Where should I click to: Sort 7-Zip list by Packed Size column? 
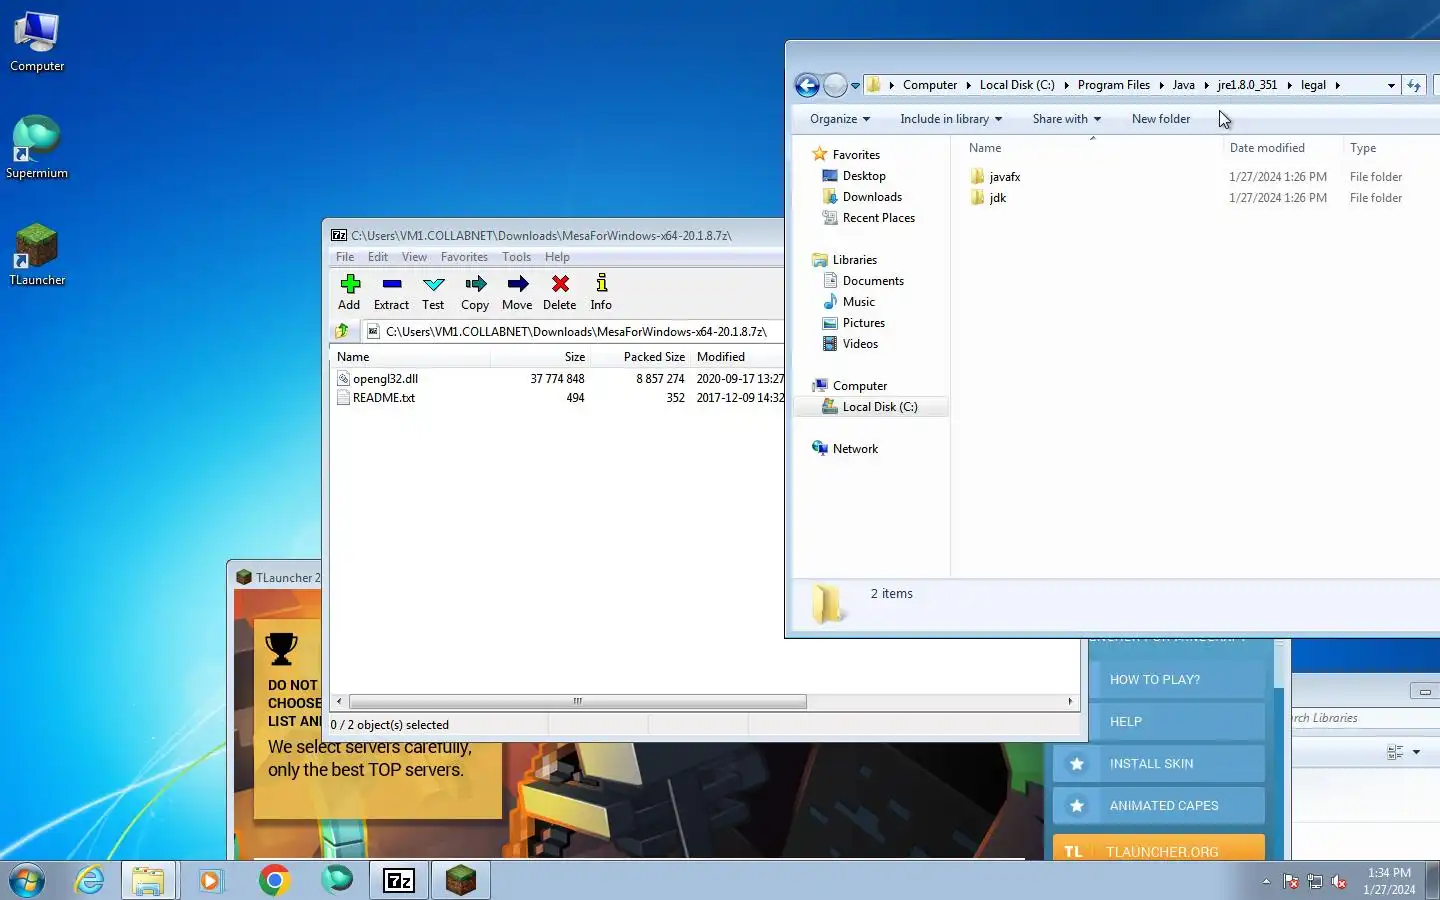pyautogui.click(x=640, y=357)
